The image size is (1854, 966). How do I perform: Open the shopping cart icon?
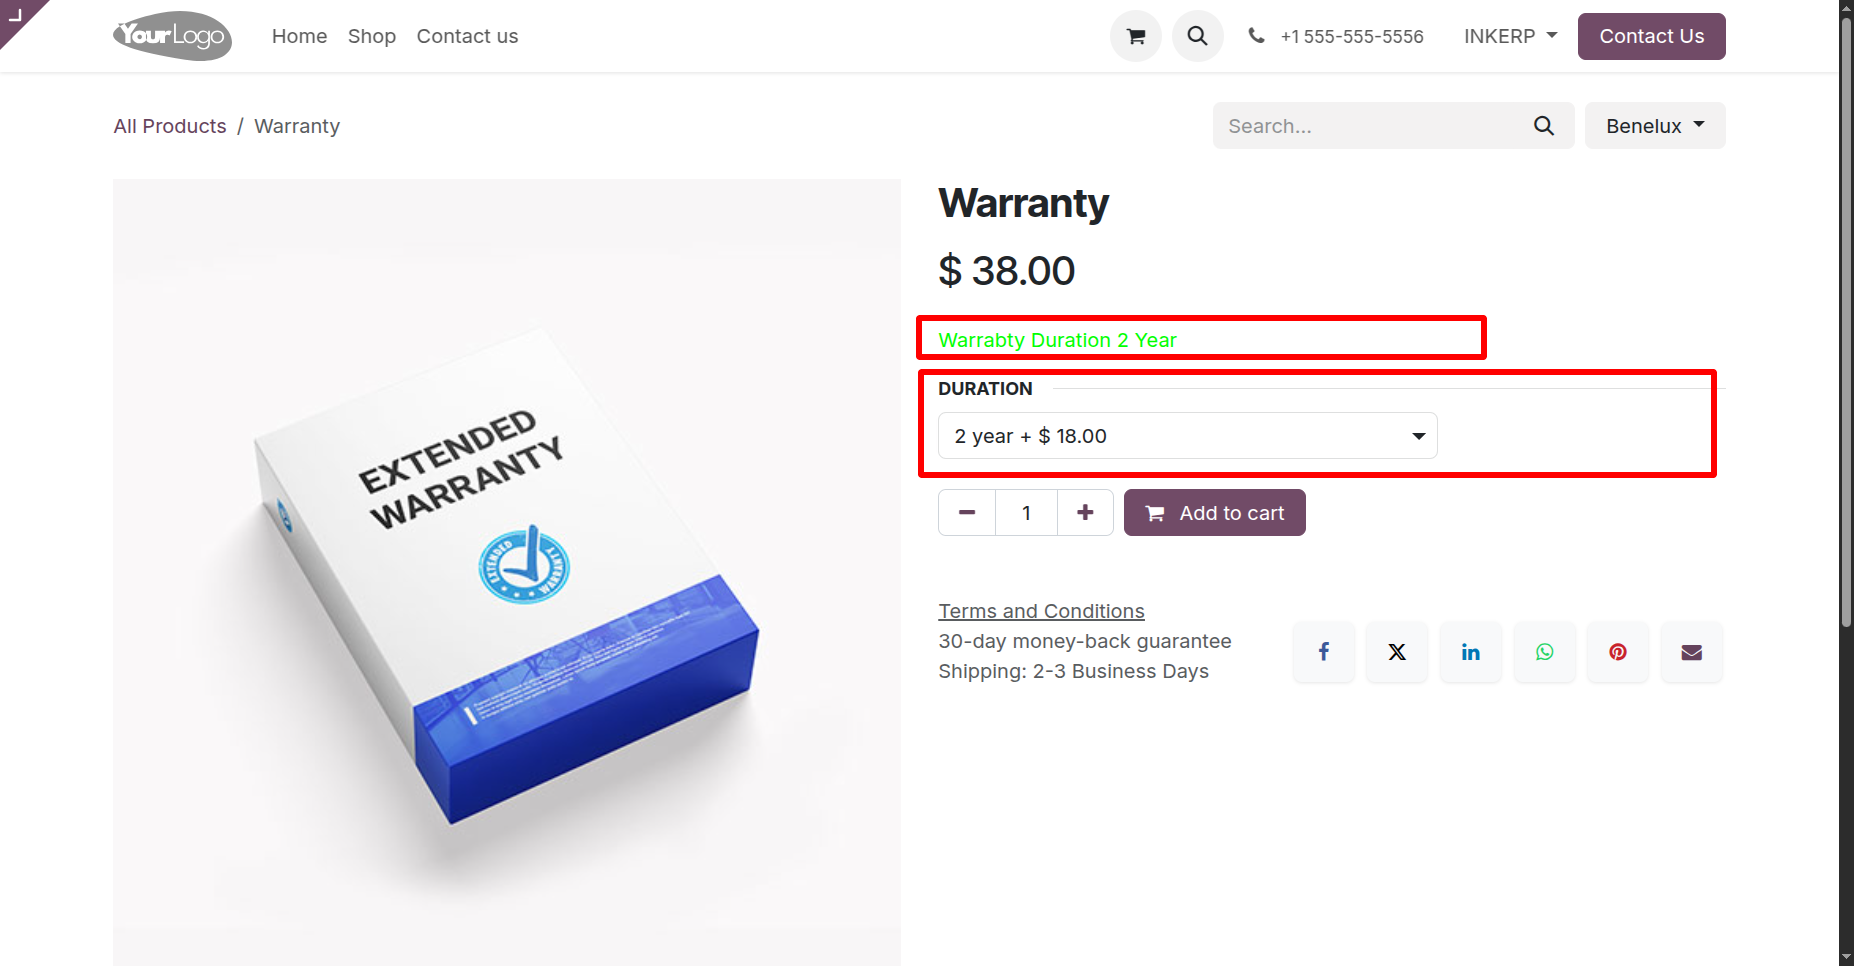pyautogui.click(x=1135, y=36)
